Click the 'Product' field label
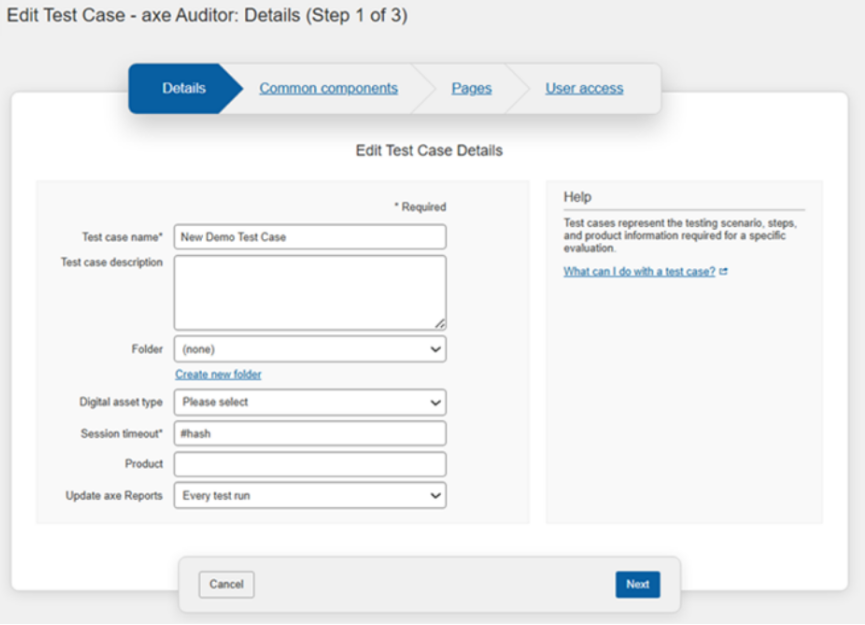 144,465
